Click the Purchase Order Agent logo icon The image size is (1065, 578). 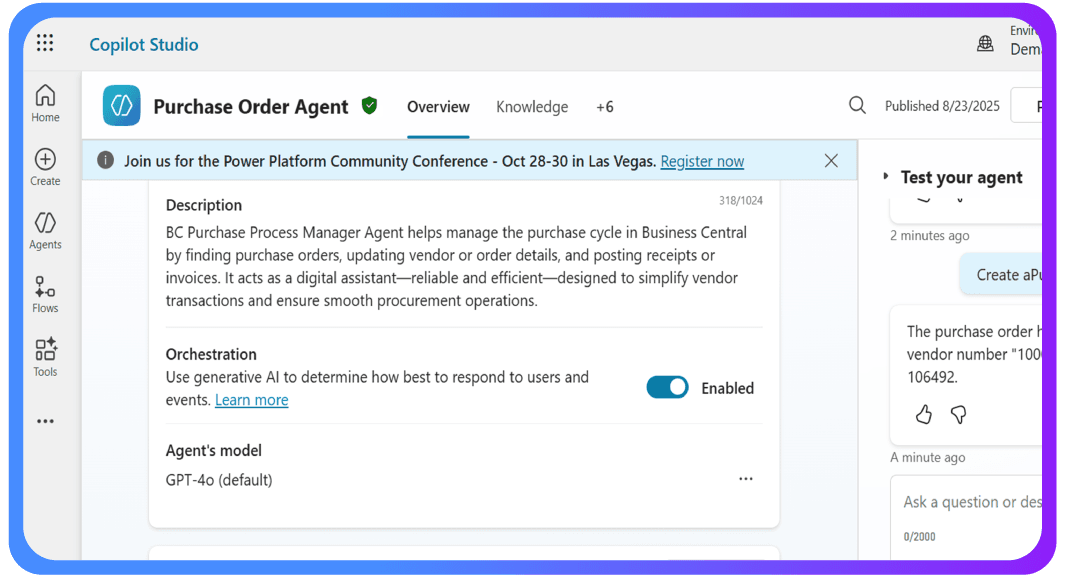click(122, 105)
